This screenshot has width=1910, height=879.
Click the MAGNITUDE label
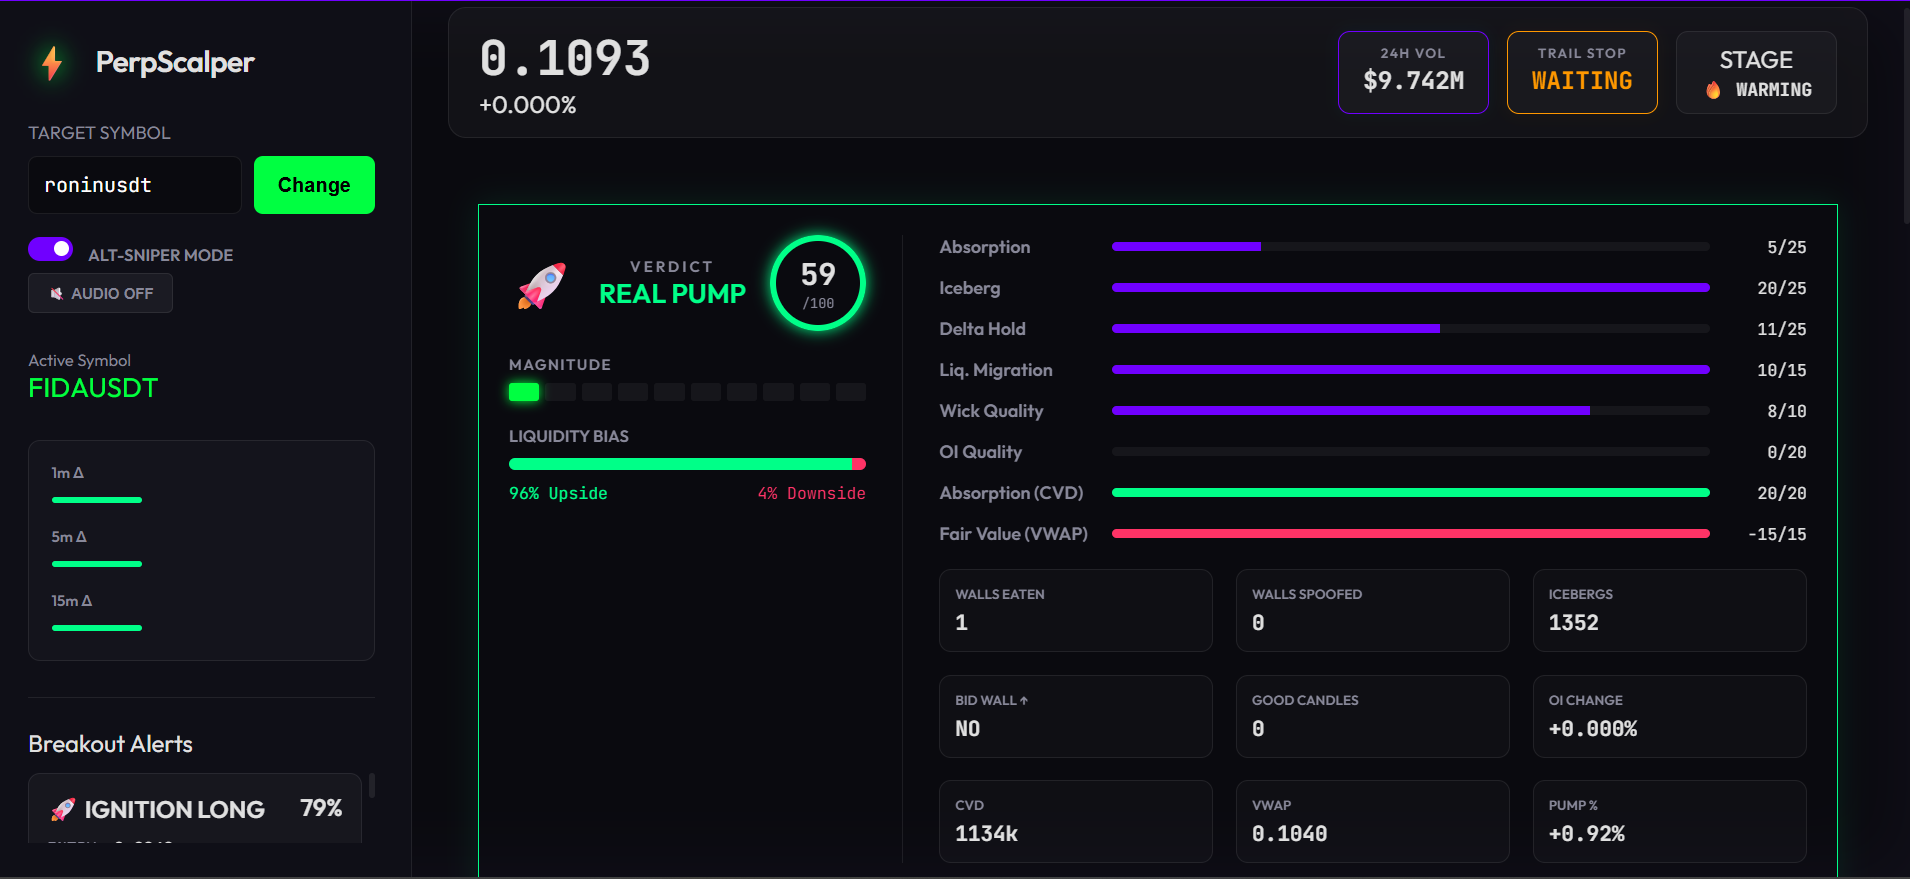coord(560,365)
